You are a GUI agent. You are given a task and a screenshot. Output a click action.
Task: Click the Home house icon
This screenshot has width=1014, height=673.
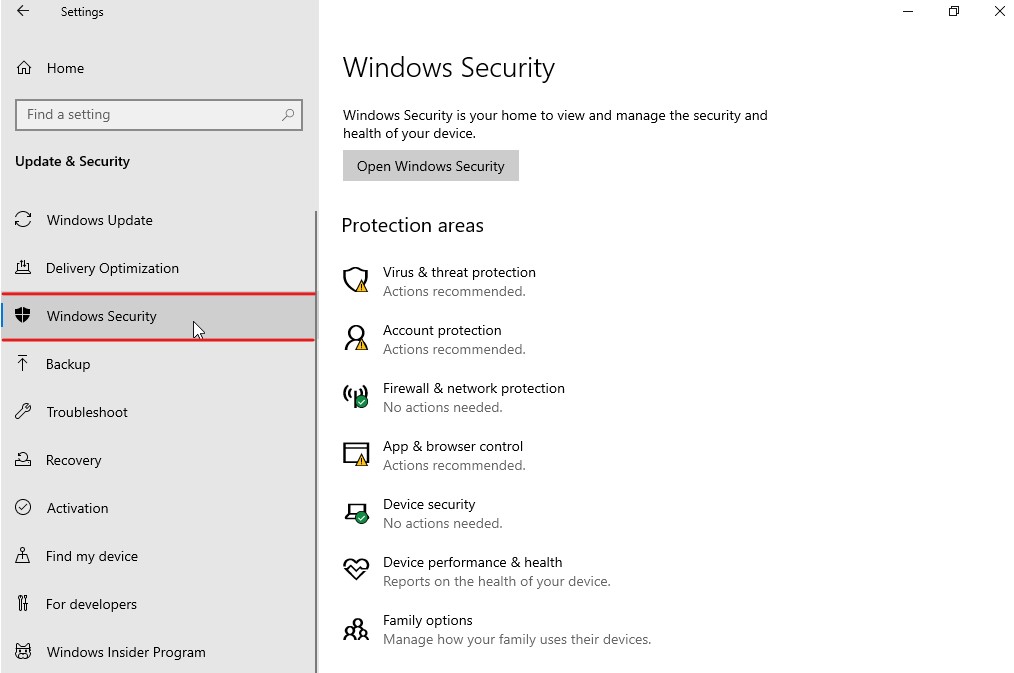coord(24,68)
